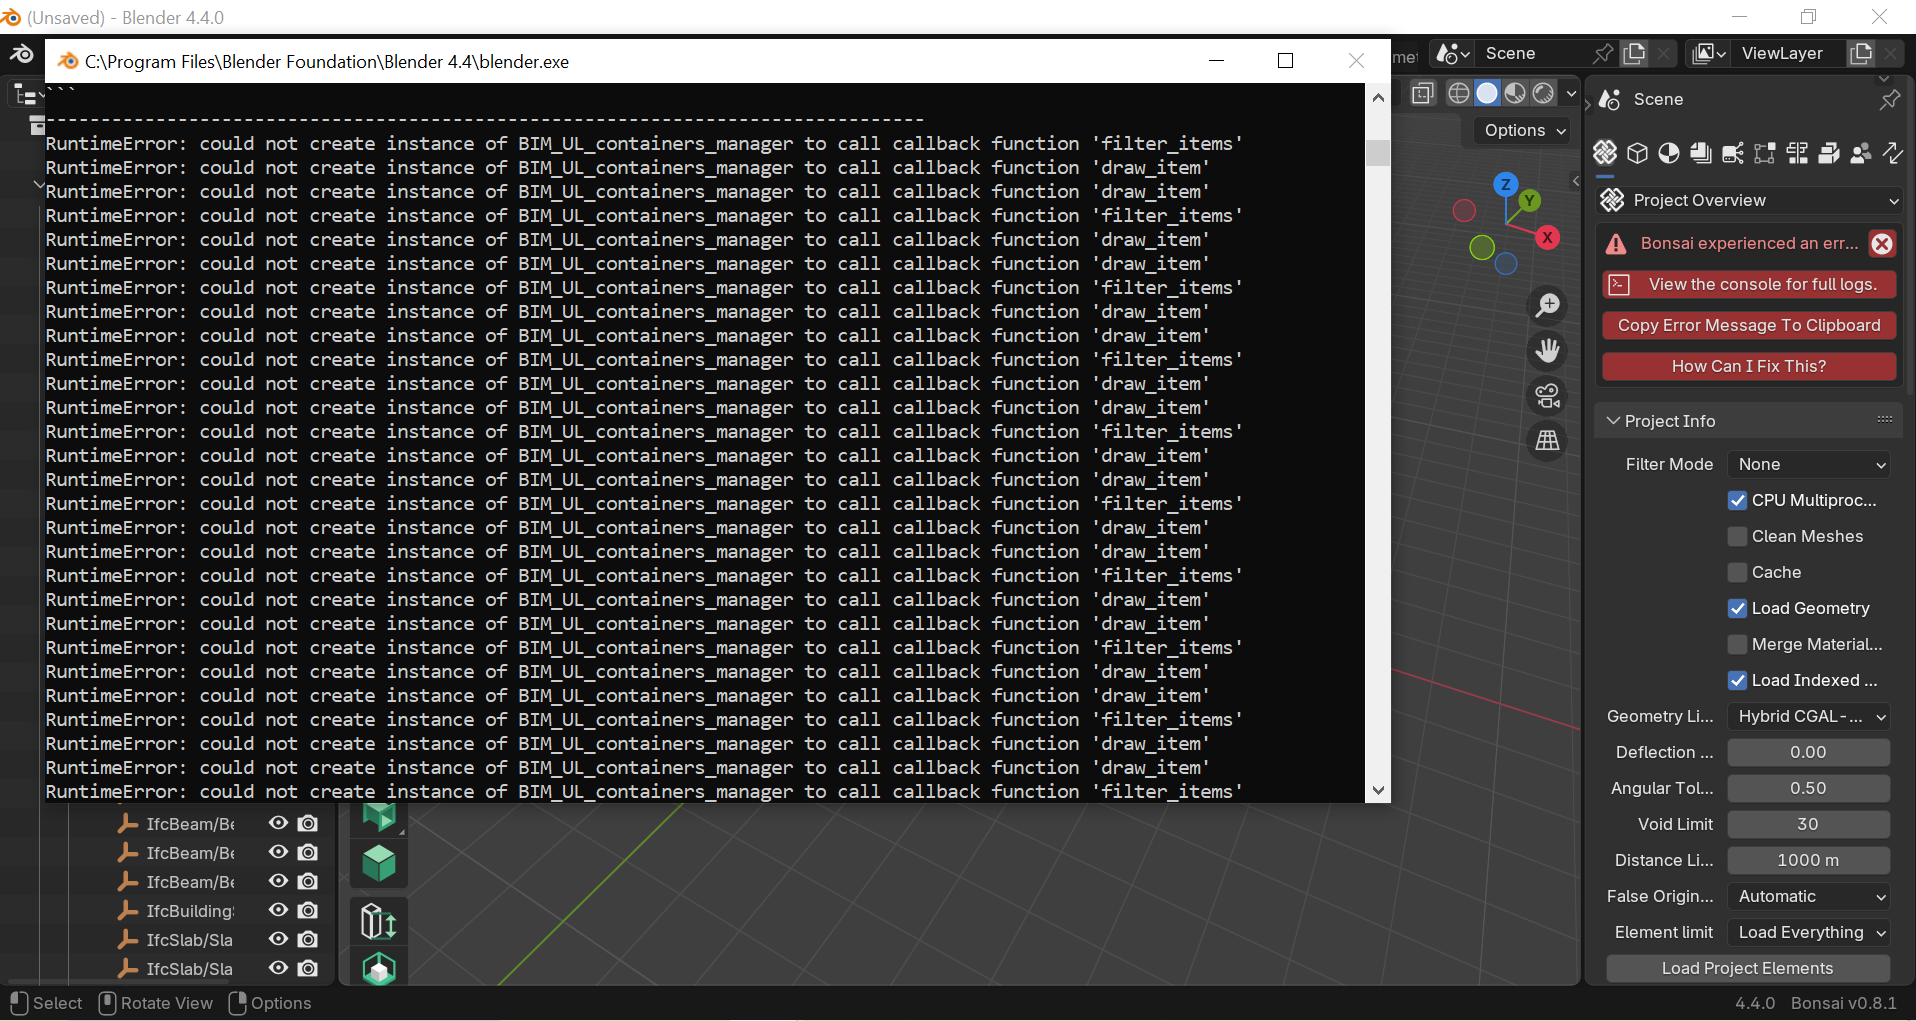Screen dimensions: 1916x1021
Task: Click the zoom view magnifier icon
Action: [x=1548, y=305]
